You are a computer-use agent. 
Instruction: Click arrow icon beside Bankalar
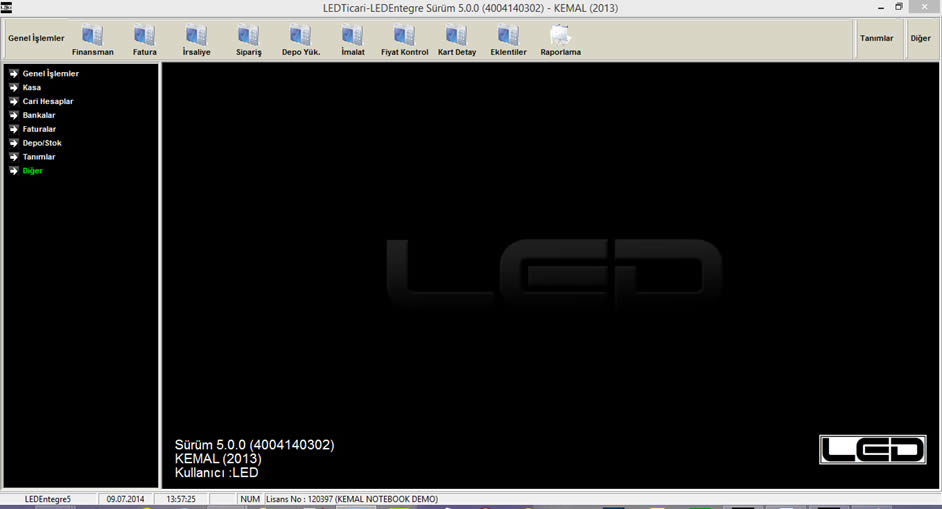pos(14,115)
